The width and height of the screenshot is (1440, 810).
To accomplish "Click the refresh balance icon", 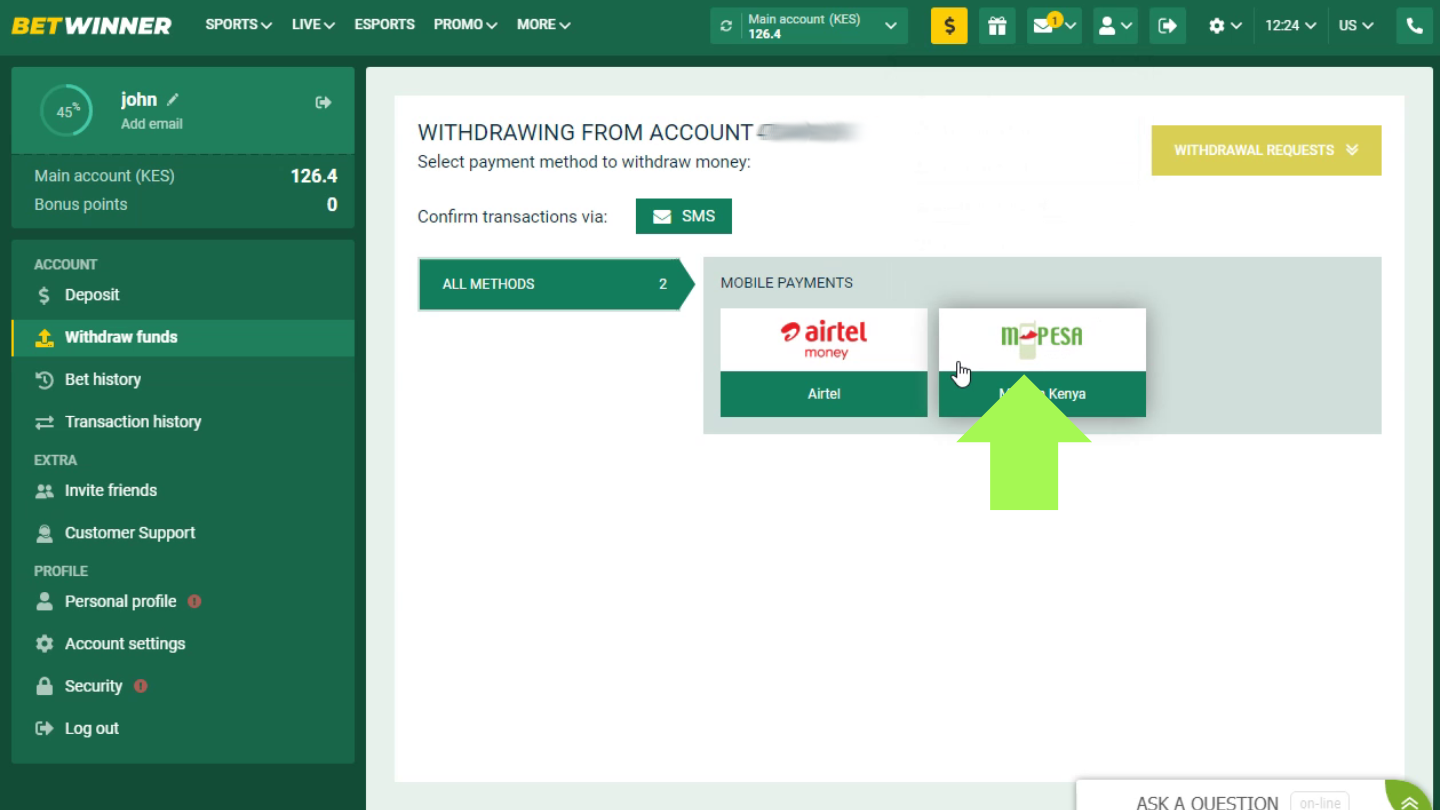I will (x=727, y=26).
